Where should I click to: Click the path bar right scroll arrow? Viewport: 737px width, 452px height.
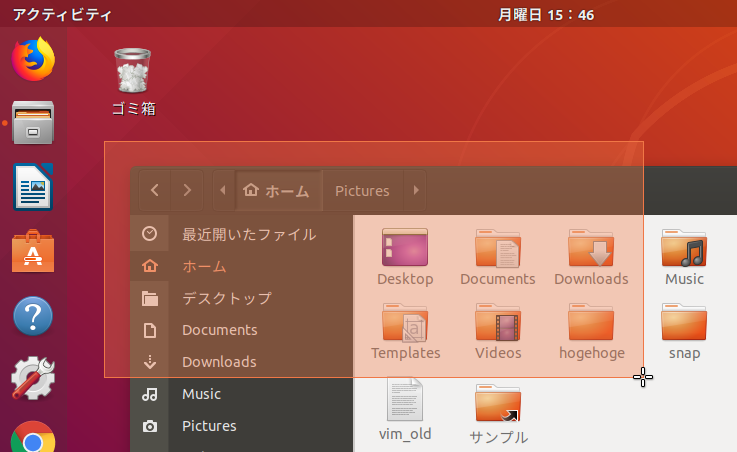click(x=416, y=190)
